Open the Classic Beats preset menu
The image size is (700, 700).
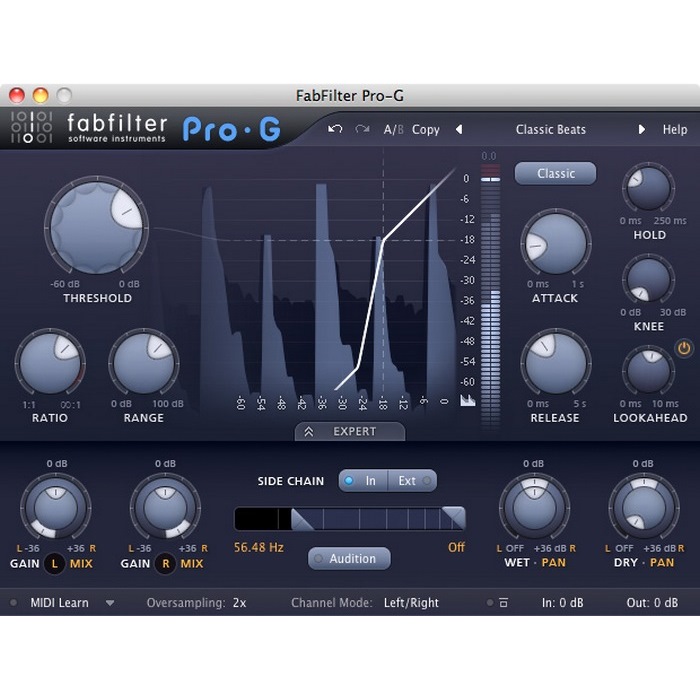click(x=550, y=129)
